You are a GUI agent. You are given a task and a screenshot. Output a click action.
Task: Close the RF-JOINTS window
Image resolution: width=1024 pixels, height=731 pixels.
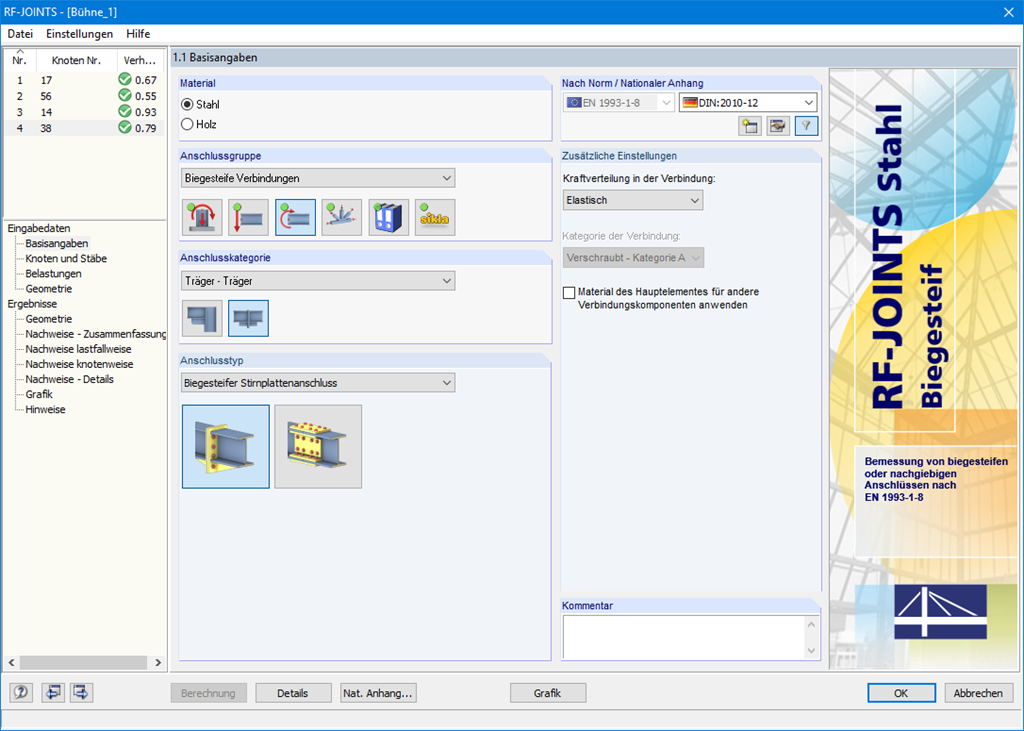tap(1008, 12)
